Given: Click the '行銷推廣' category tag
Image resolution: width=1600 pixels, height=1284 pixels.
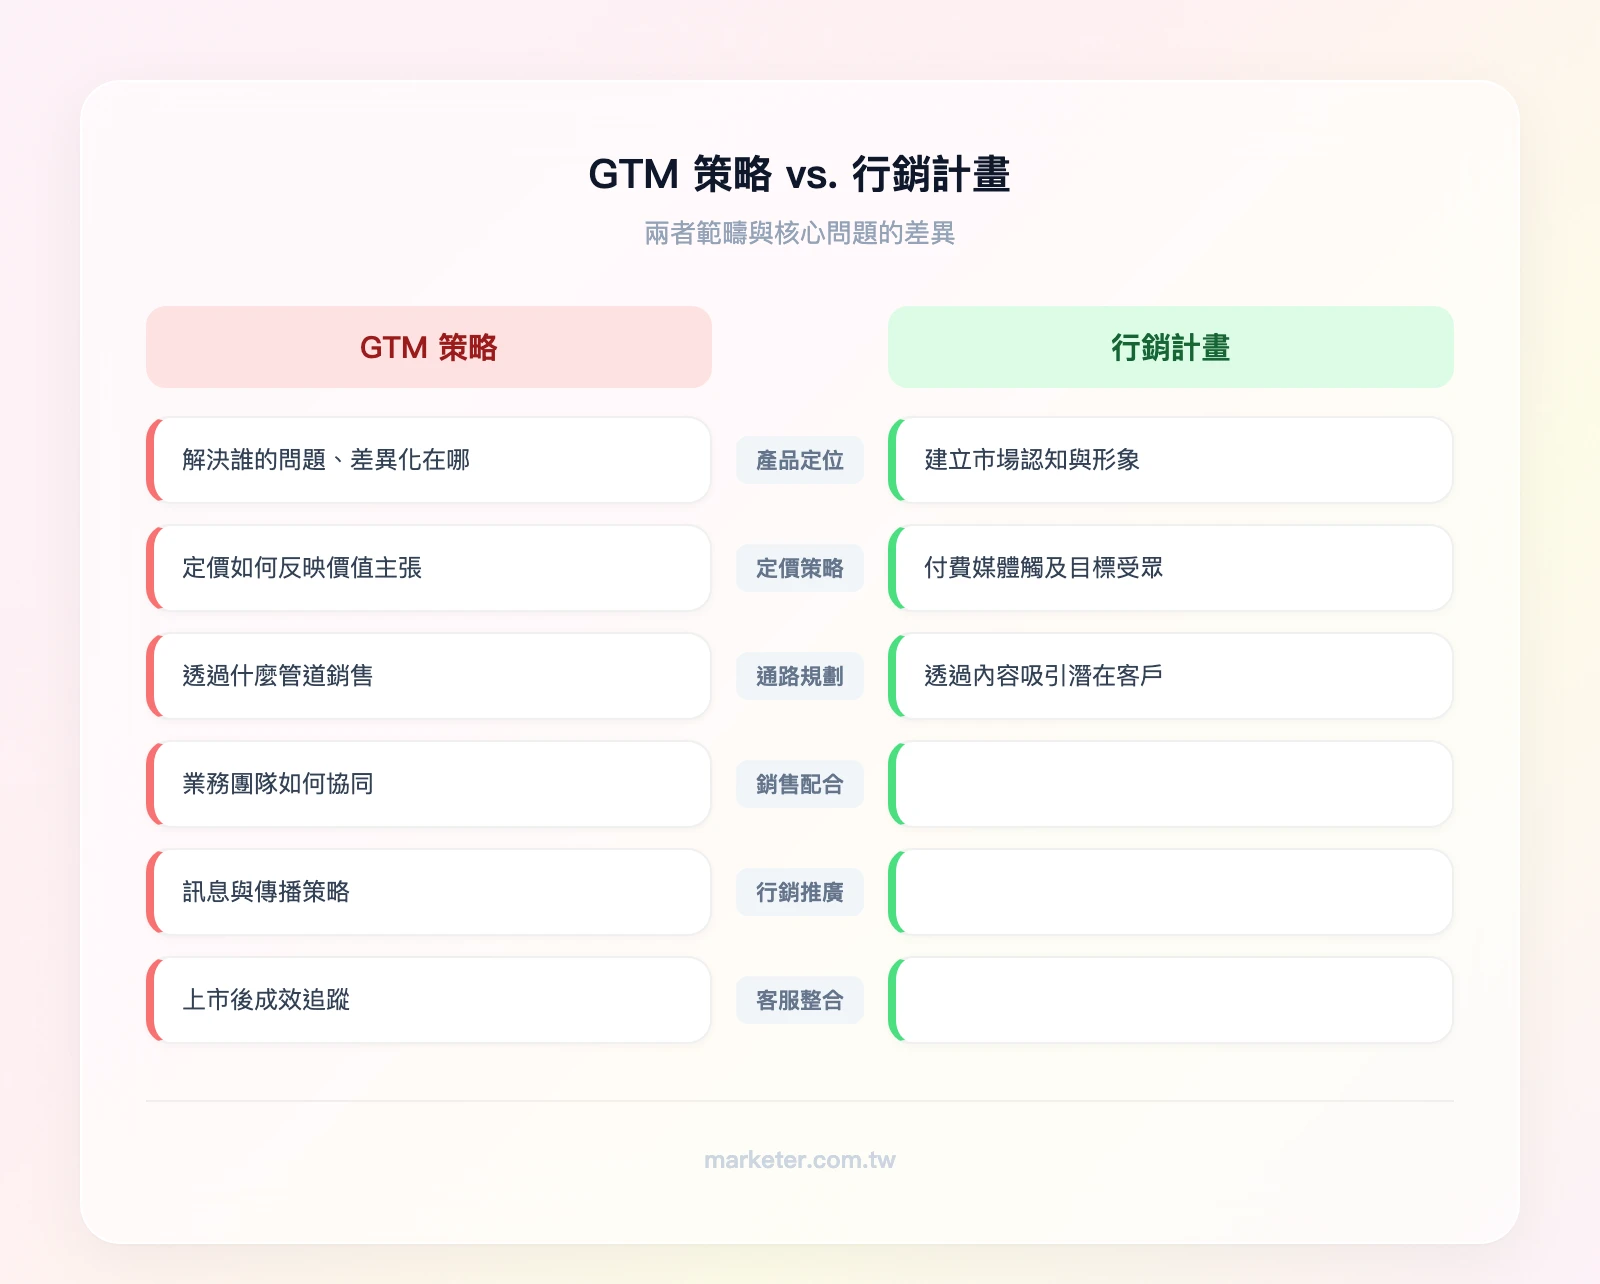Looking at the screenshot, I should [800, 892].
